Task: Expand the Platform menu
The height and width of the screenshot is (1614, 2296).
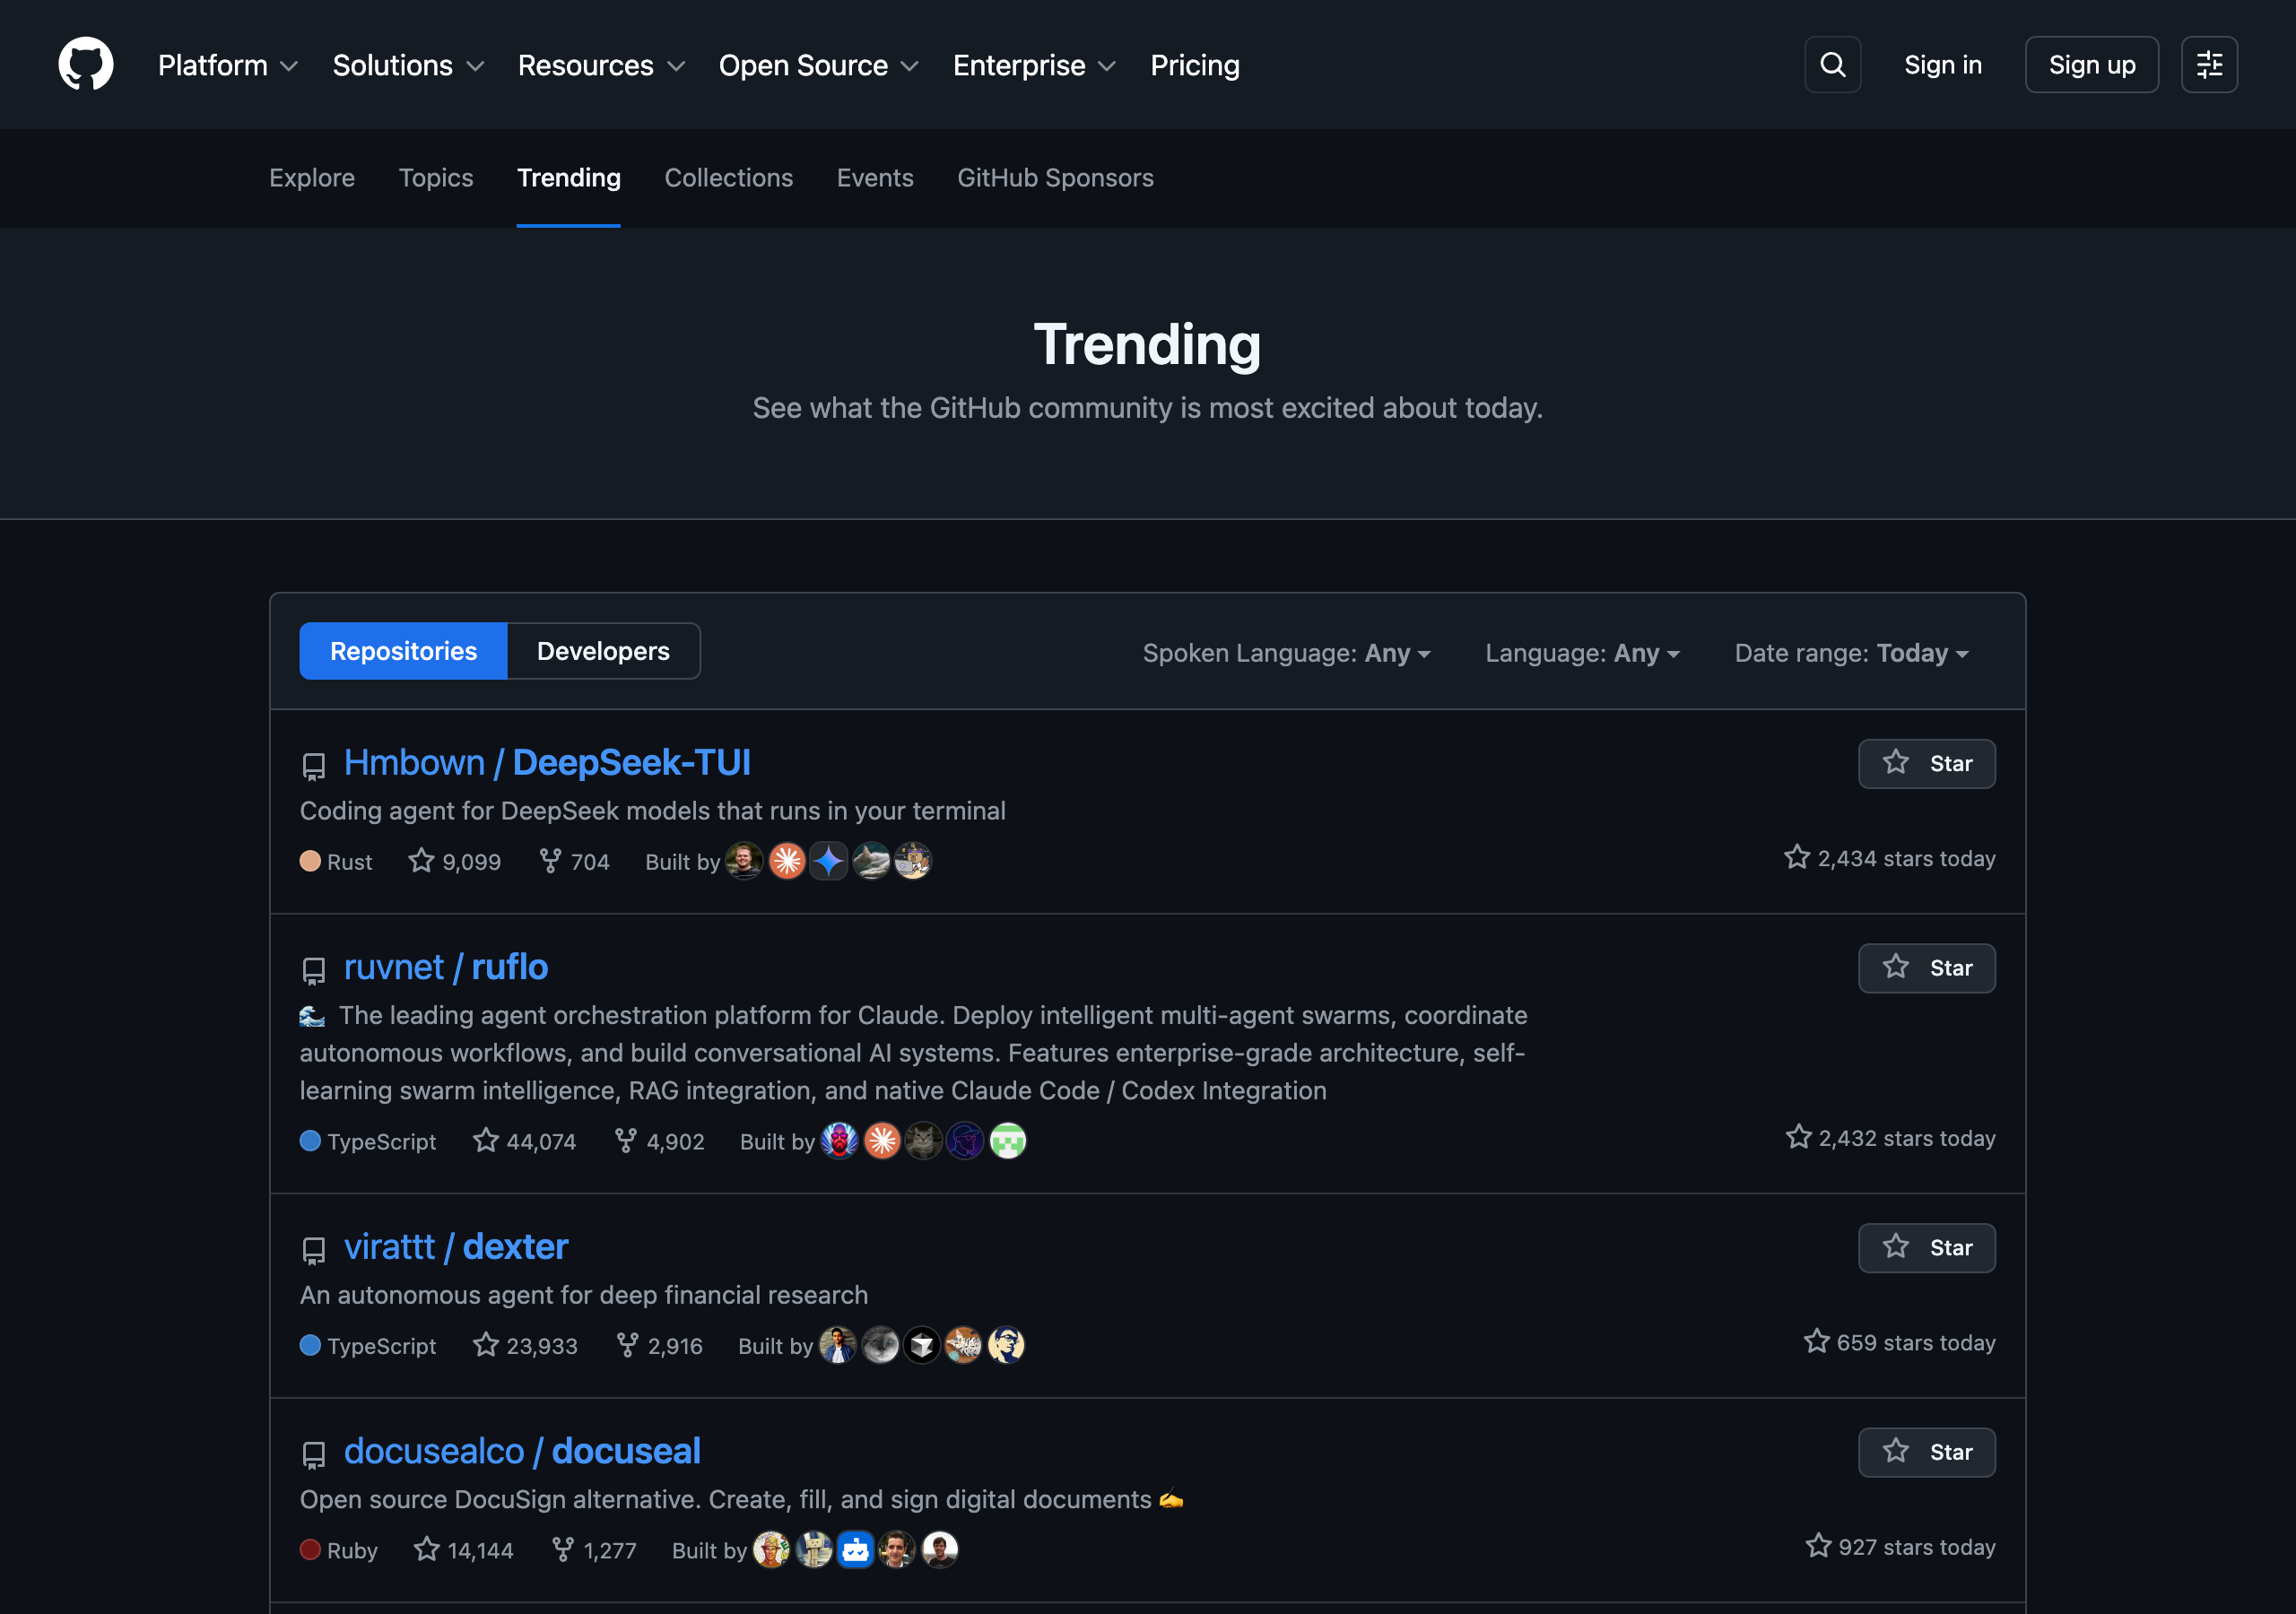Action: tap(228, 65)
